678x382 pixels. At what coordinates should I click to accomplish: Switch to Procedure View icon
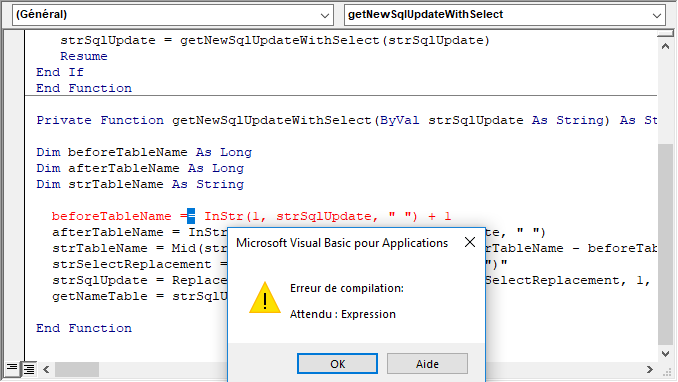click(x=12, y=369)
